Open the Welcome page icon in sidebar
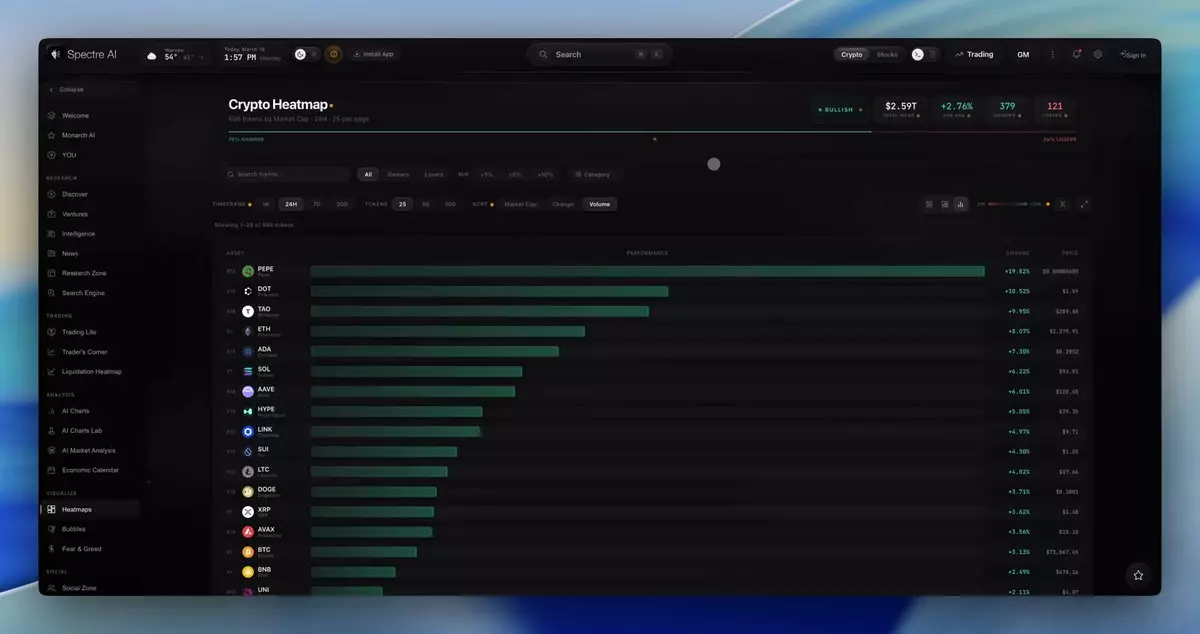1200x634 pixels. (x=52, y=115)
